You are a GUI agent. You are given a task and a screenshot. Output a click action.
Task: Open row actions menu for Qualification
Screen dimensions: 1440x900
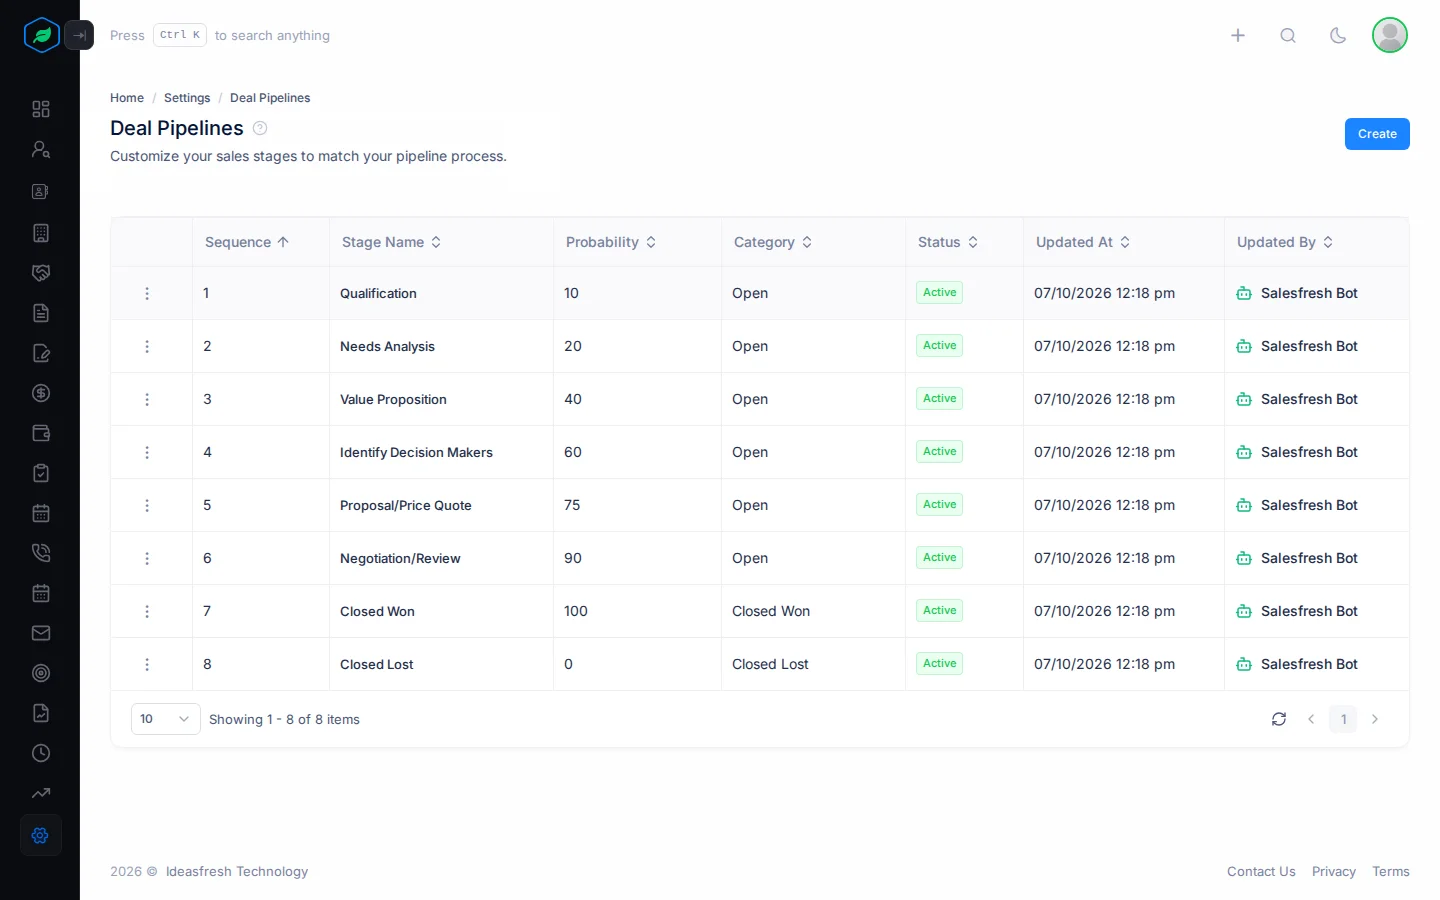(x=147, y=293)
